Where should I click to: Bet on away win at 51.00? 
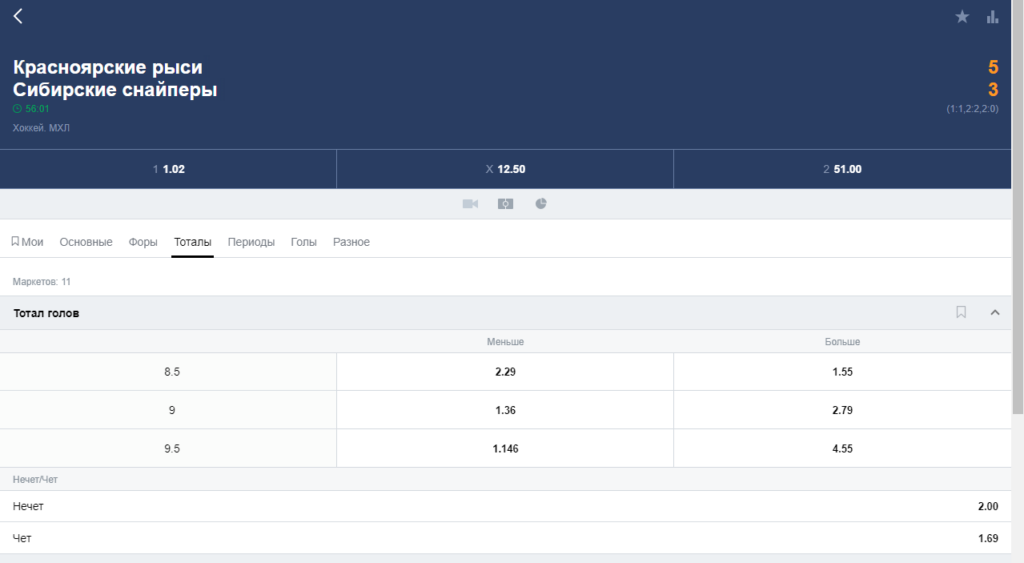[842, 169]
